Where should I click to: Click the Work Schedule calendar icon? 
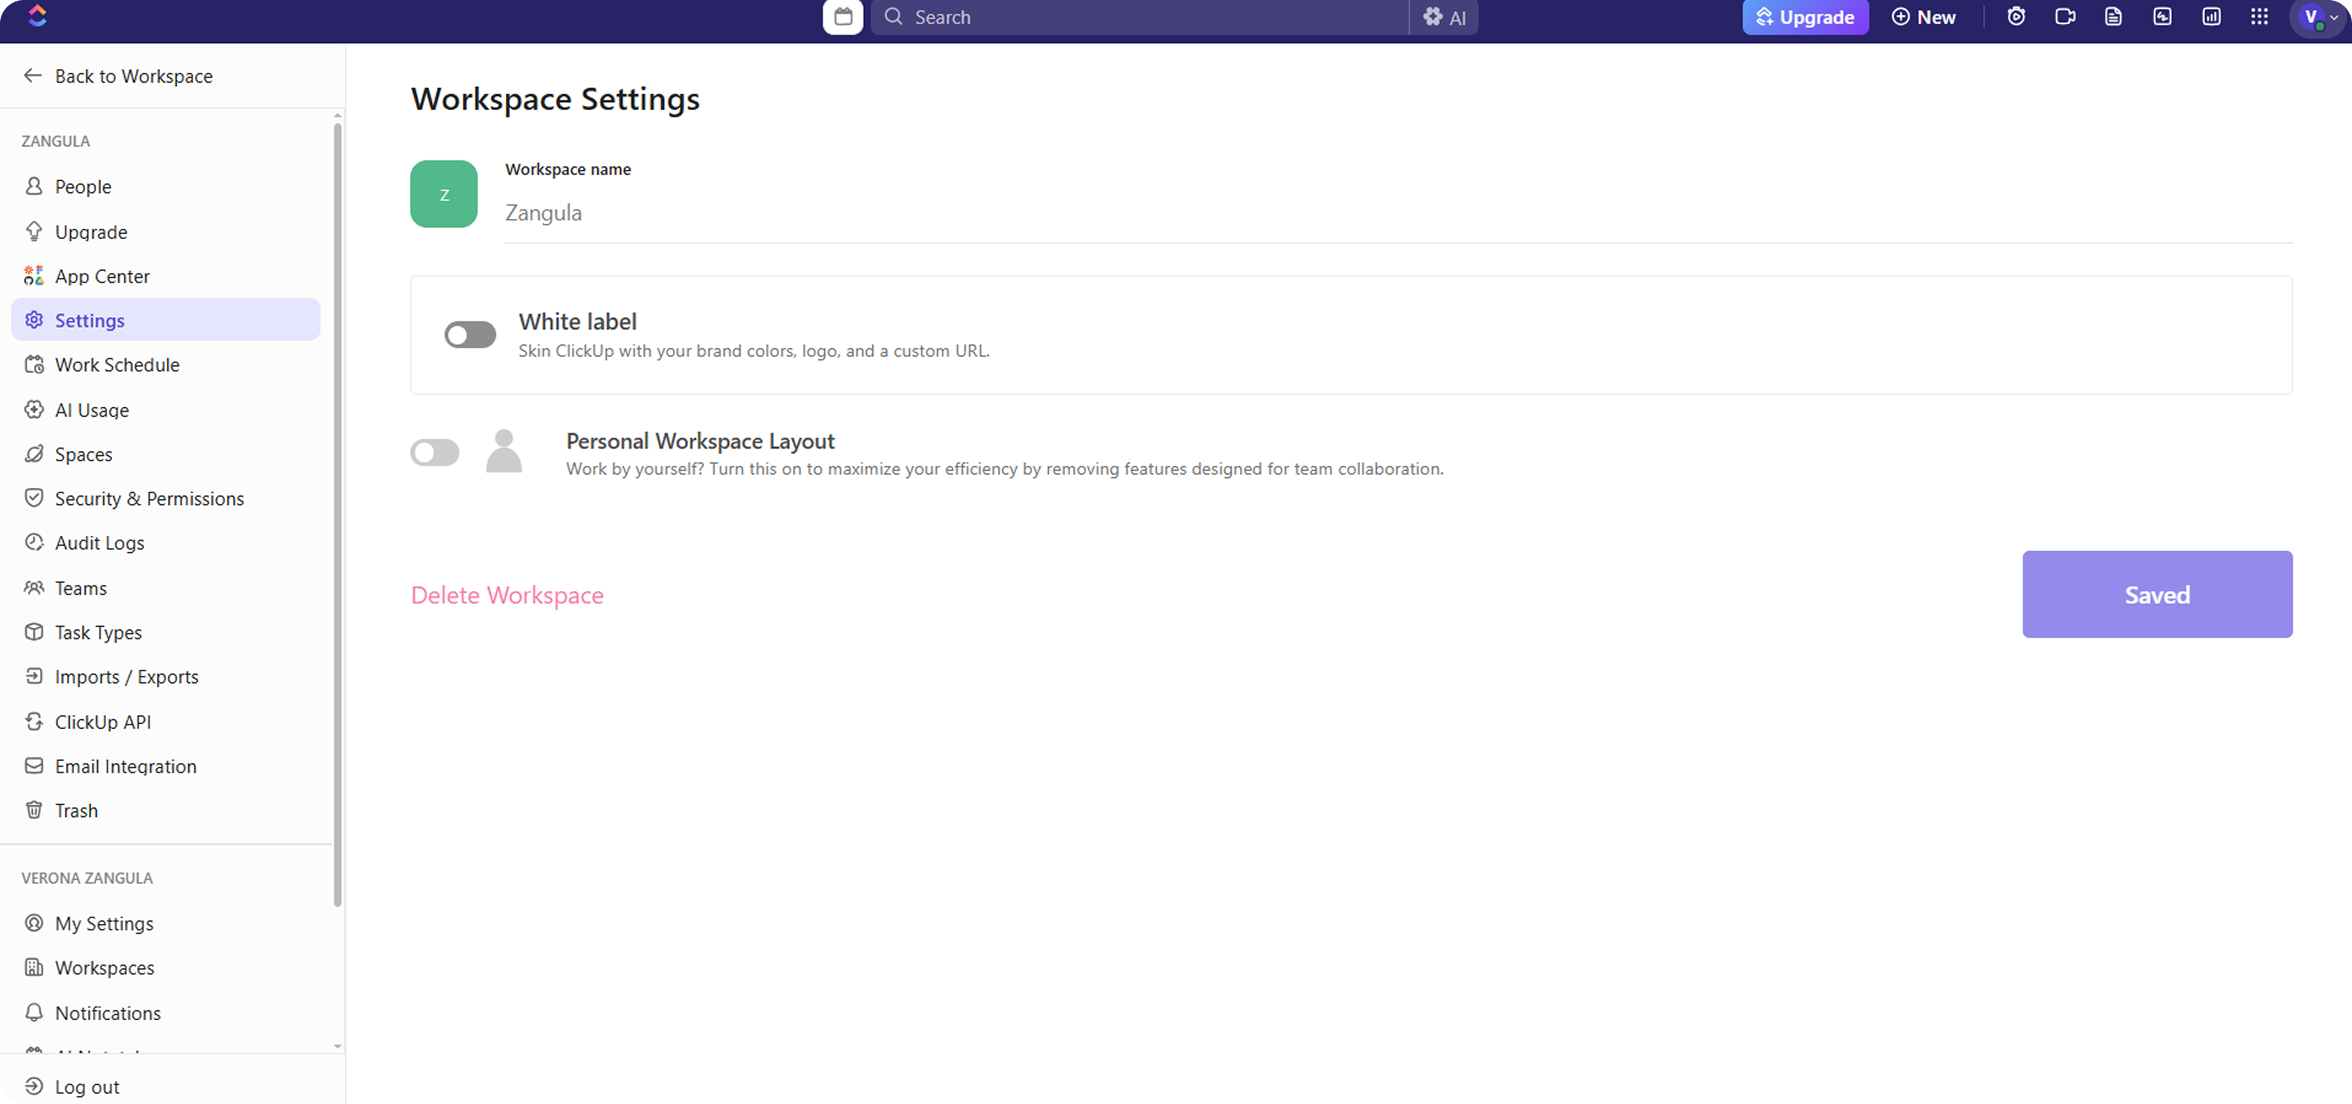(x=34, y=364)
